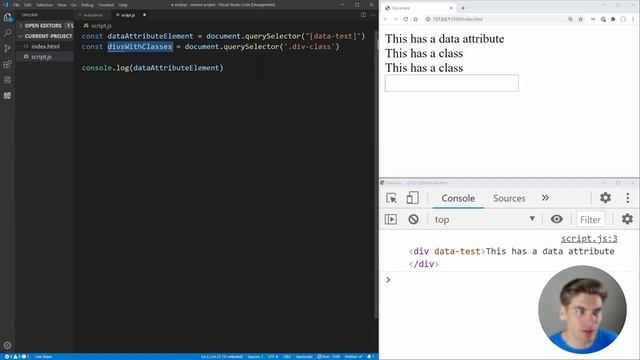Reload the browser page

(405, 19)
